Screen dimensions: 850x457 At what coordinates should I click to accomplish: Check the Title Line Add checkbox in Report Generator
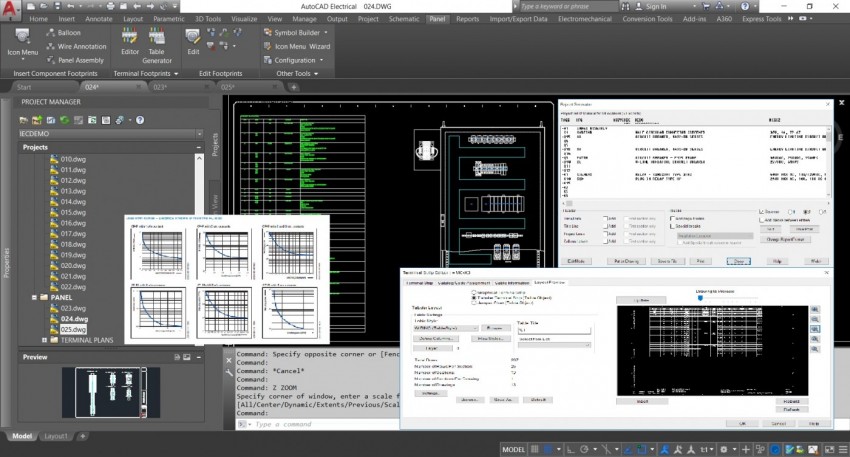(606, 226)
